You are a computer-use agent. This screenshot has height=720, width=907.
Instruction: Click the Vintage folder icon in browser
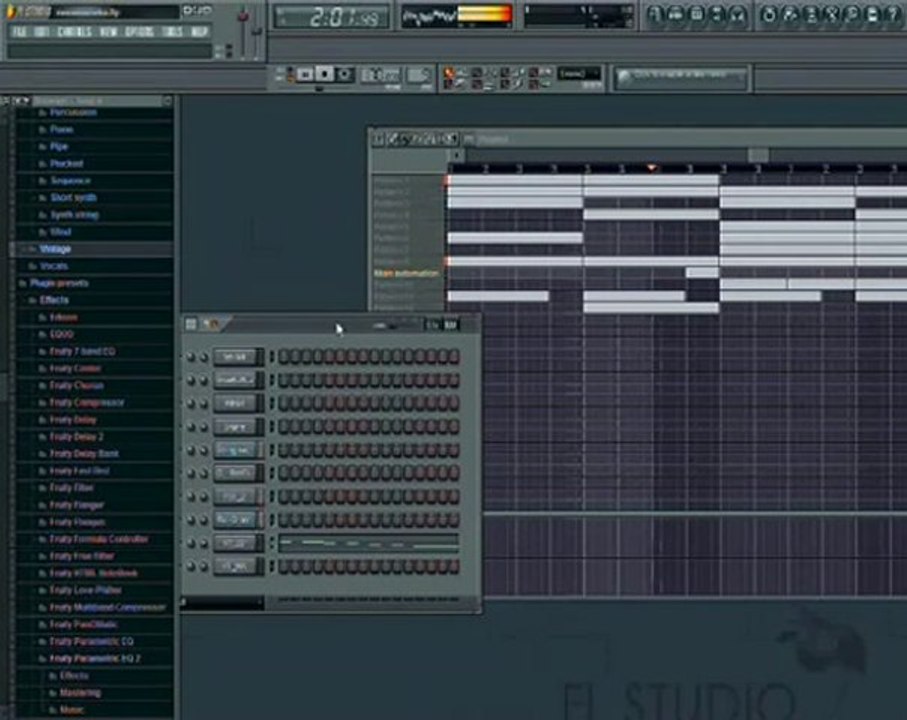[x=32, y=249]
